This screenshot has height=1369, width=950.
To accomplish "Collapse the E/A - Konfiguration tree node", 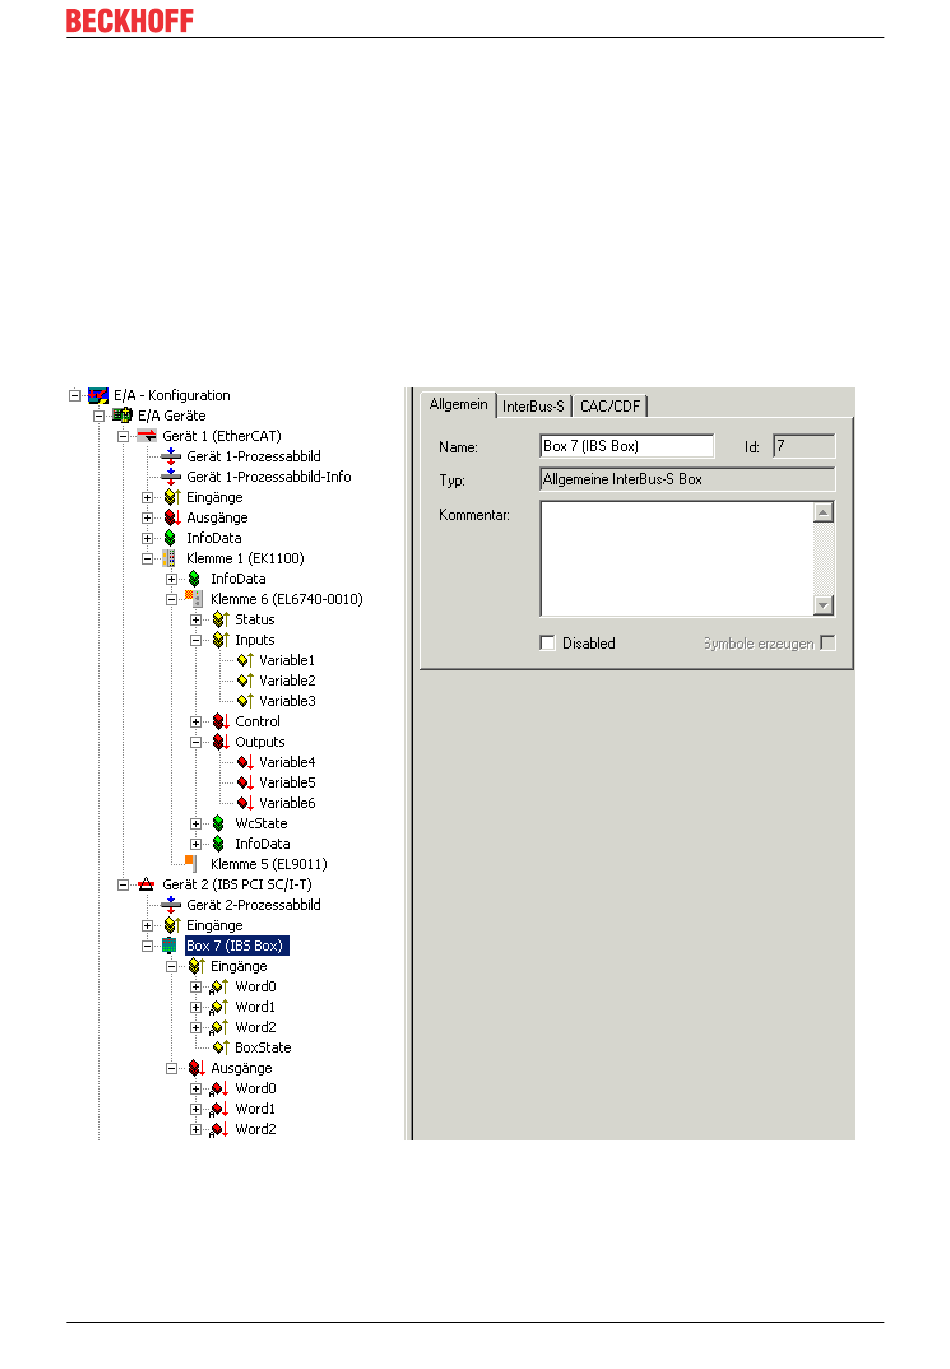I will pyautogui.click(x=74, y=395).
